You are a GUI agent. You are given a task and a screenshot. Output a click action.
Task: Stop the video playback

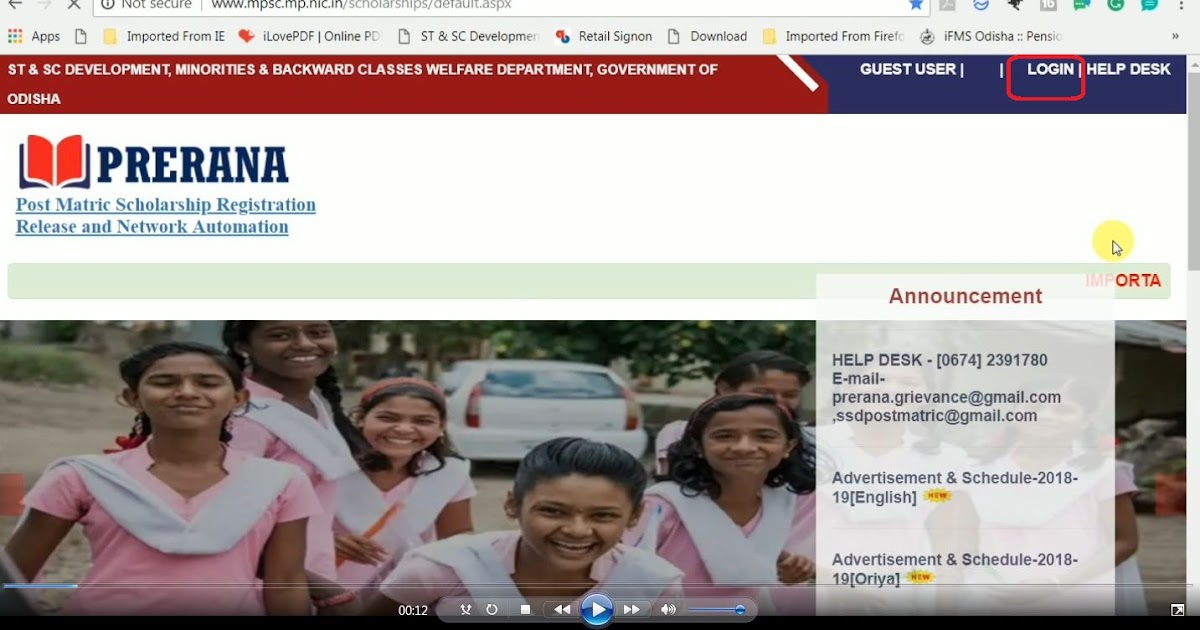coord(525,609)
